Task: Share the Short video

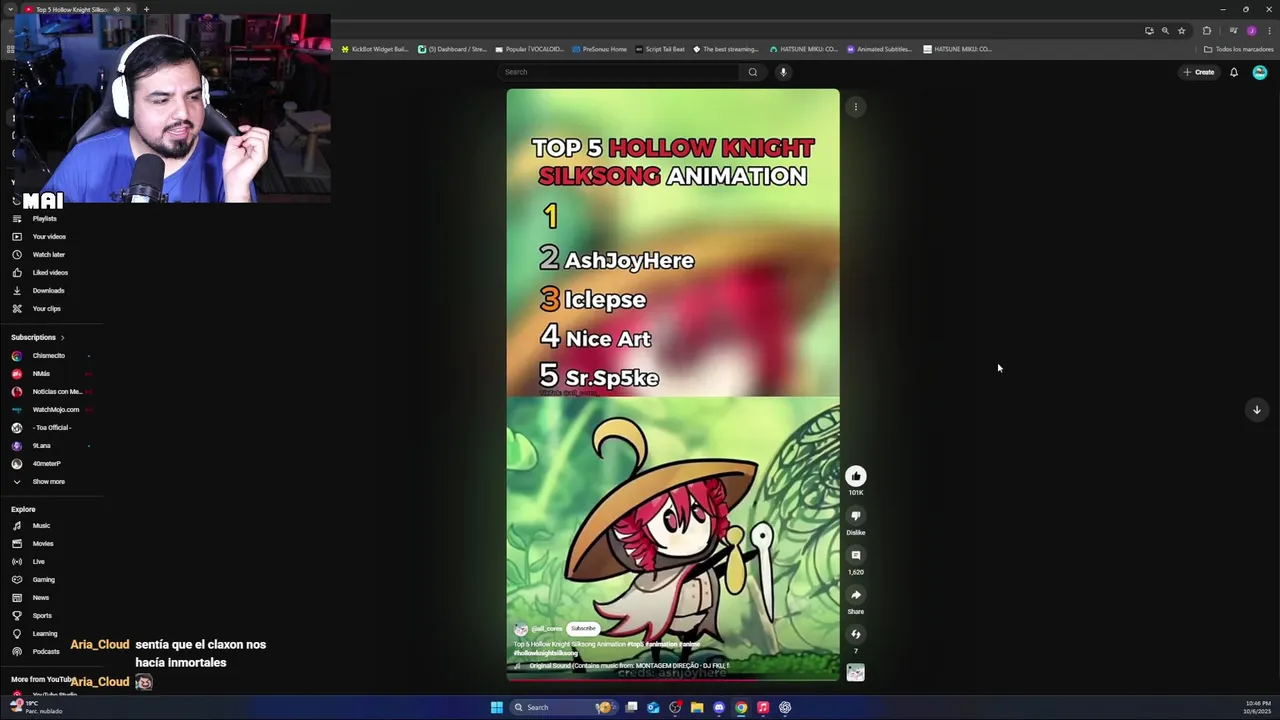Action: [x=855, y=595]
